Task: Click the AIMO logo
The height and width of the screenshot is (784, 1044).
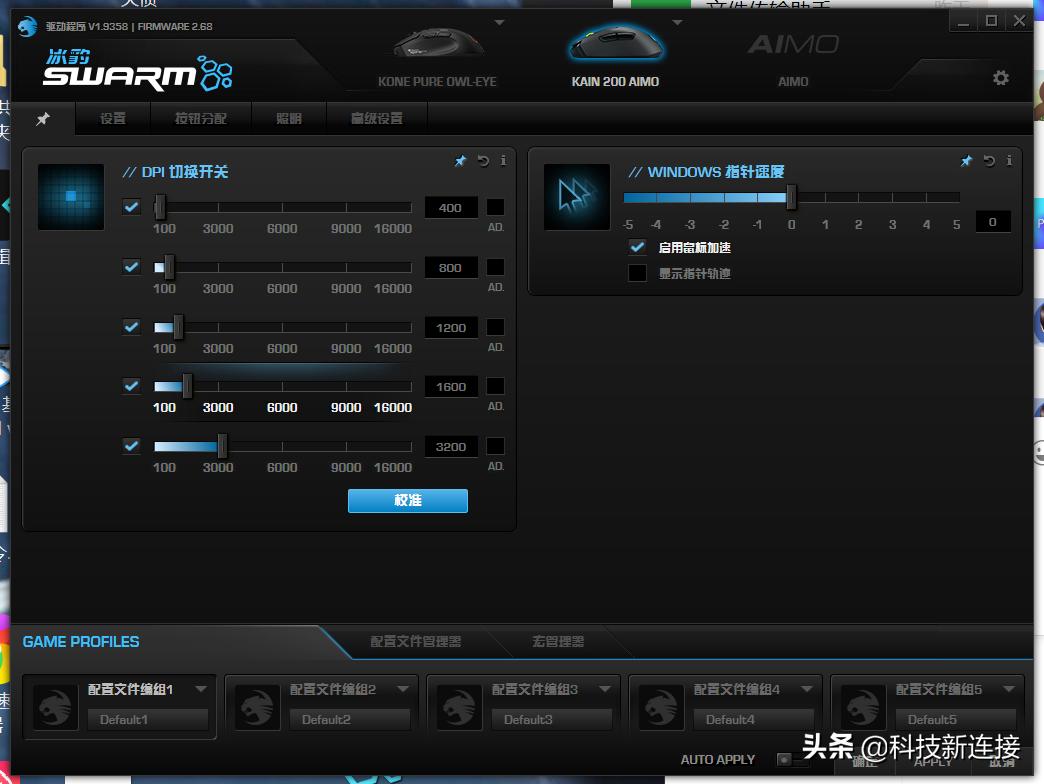Action: (x=793, y=45)
